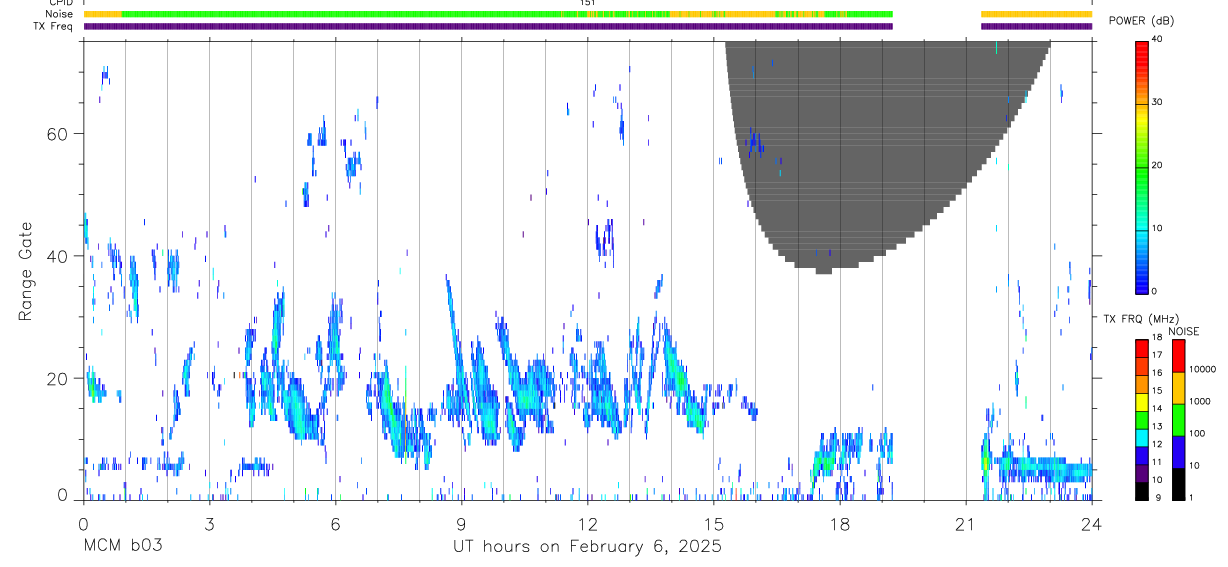Click the 'Noise' row label at top left
The width and height of the screenshot is (1228, 567).
59,14
